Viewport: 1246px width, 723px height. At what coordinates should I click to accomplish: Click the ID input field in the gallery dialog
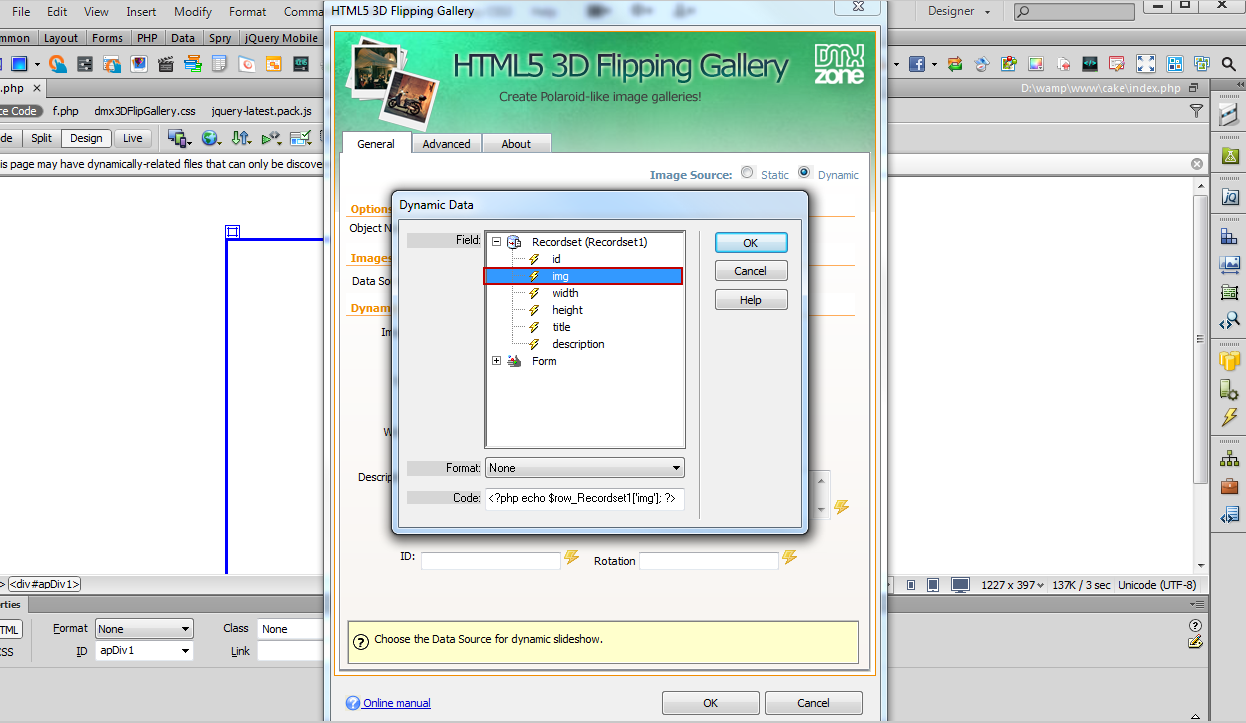[x=491, y=561]
